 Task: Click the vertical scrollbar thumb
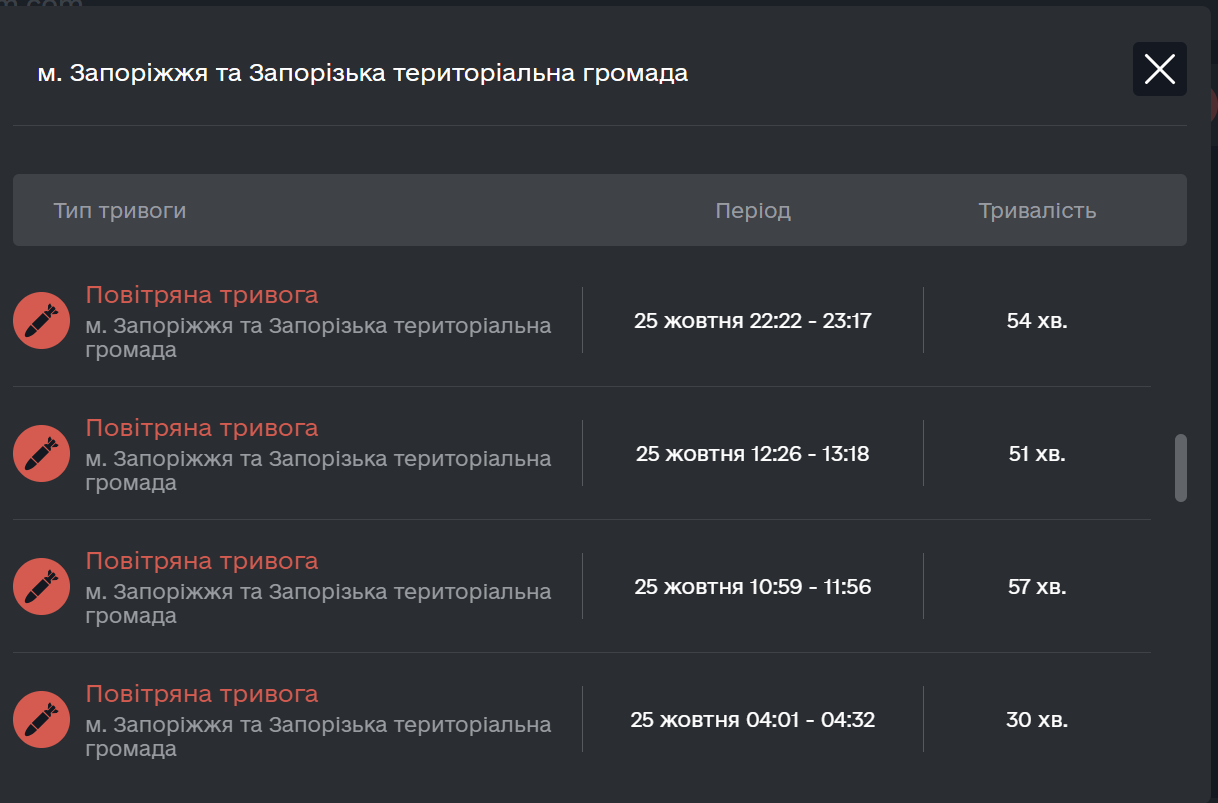tap(1181, 467)
